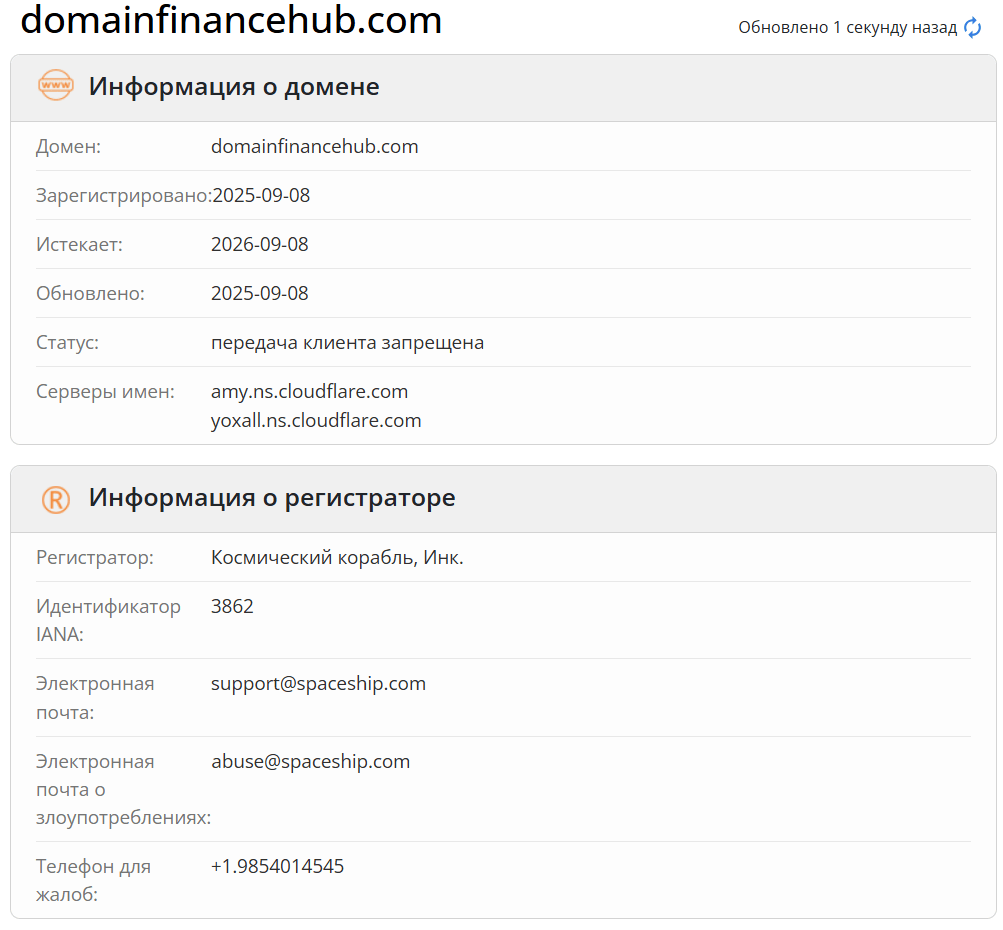Click the yoxall.ns.cloudflare.com name server
Viewport: 1003px width, 930px height.
coord(316,420)
